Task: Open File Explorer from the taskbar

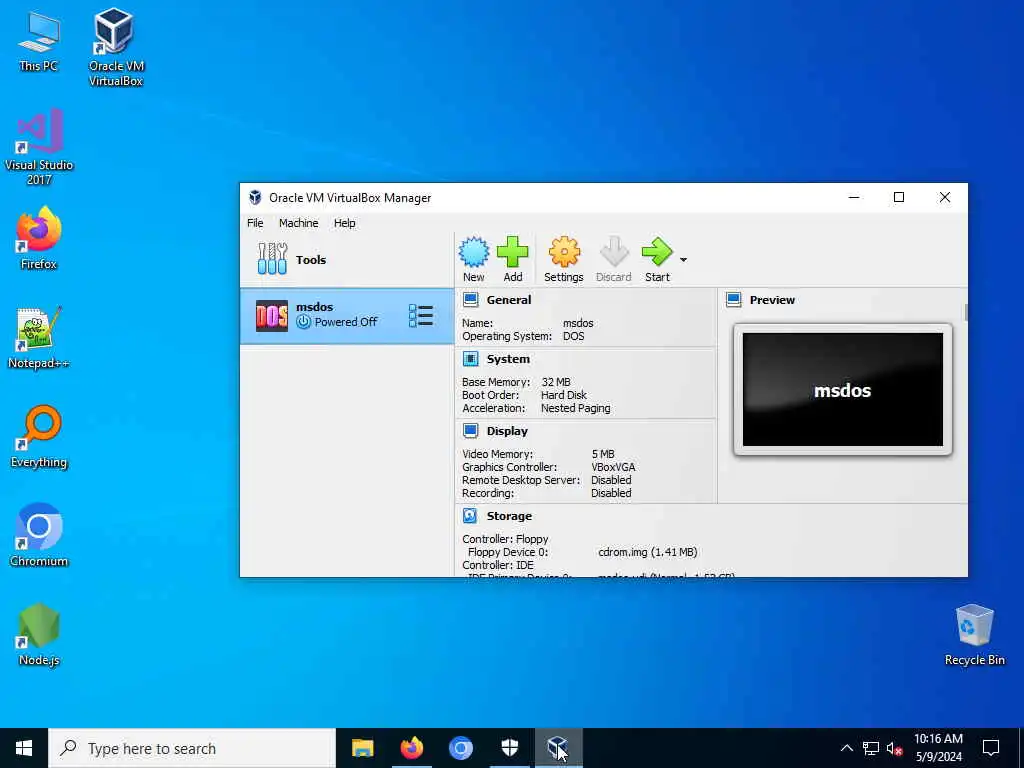Action: (362, 748)
